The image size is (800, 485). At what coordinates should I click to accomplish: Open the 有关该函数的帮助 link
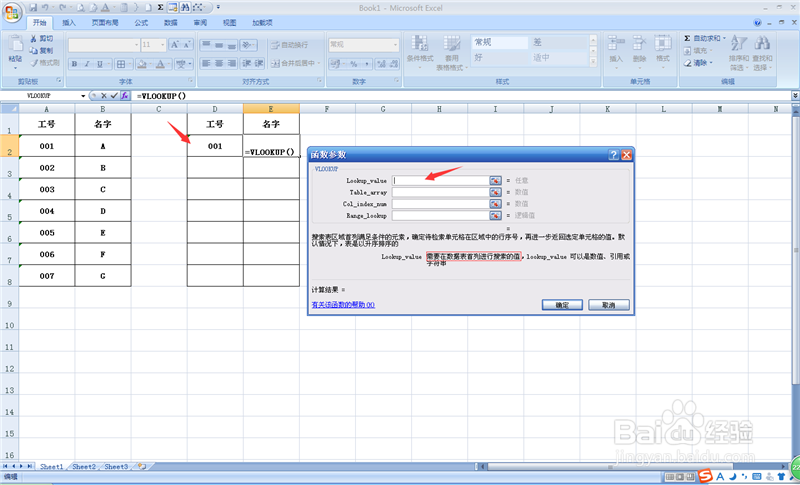click(343, 305)
